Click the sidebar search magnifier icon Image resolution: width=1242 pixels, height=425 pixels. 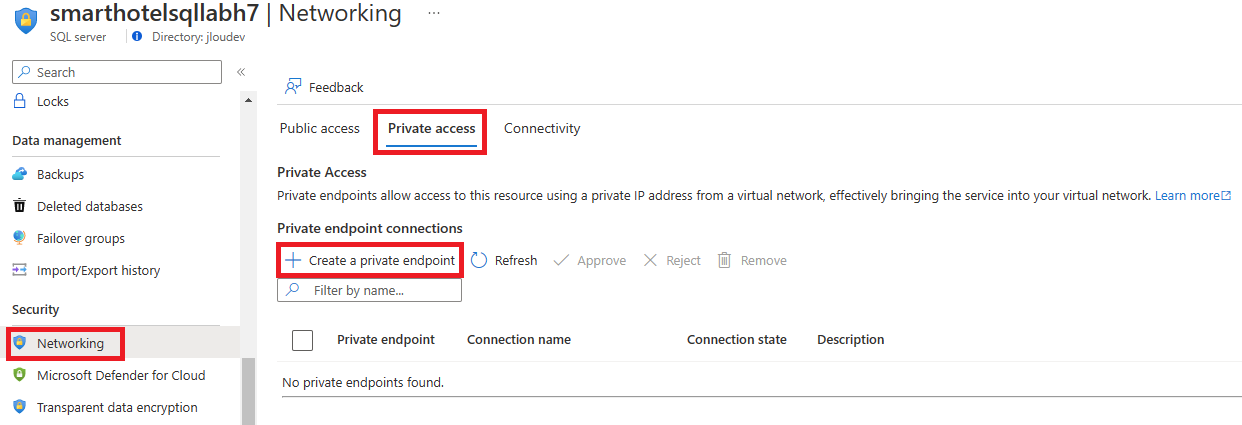25,72
